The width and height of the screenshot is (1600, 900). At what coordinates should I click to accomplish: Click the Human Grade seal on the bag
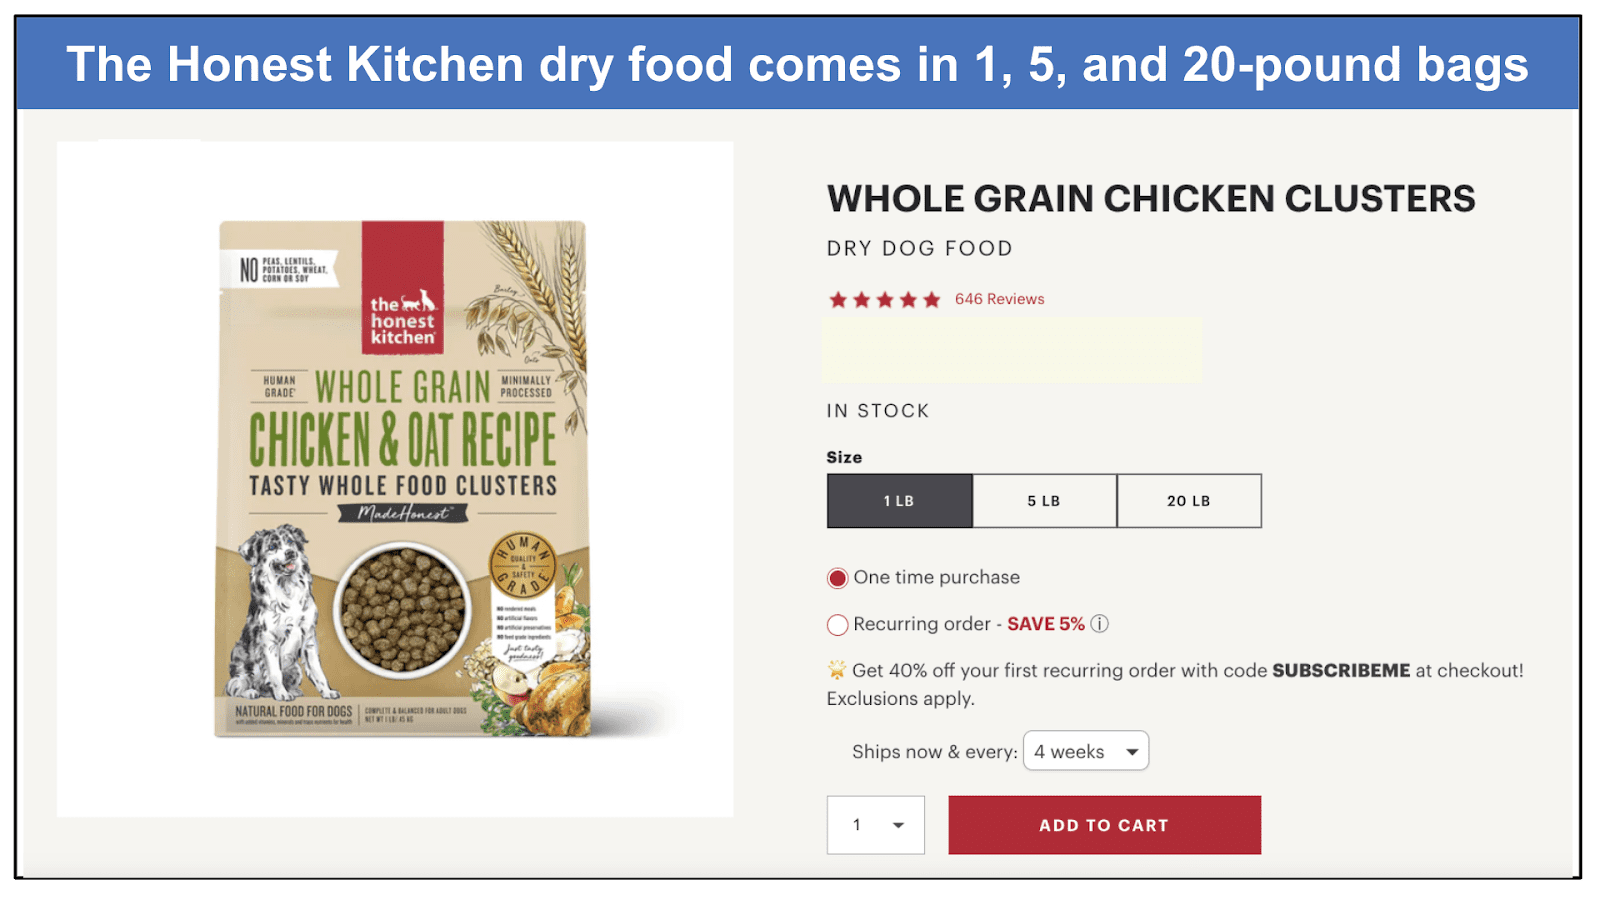coord(522,566)
